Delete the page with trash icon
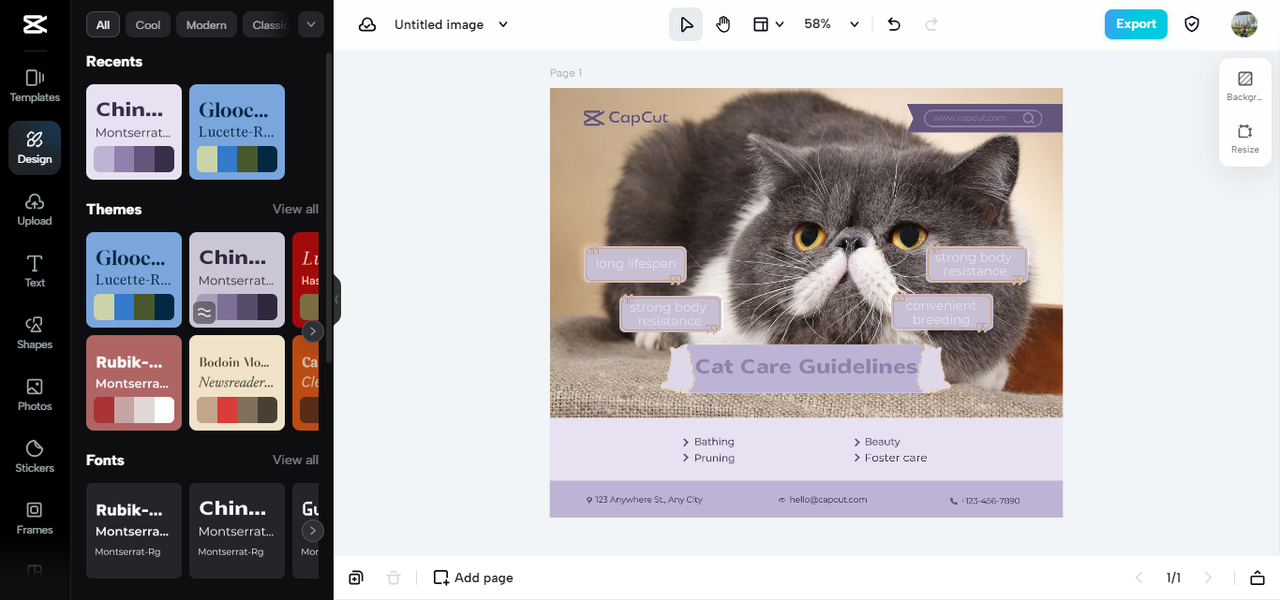 tap(394, 578)
